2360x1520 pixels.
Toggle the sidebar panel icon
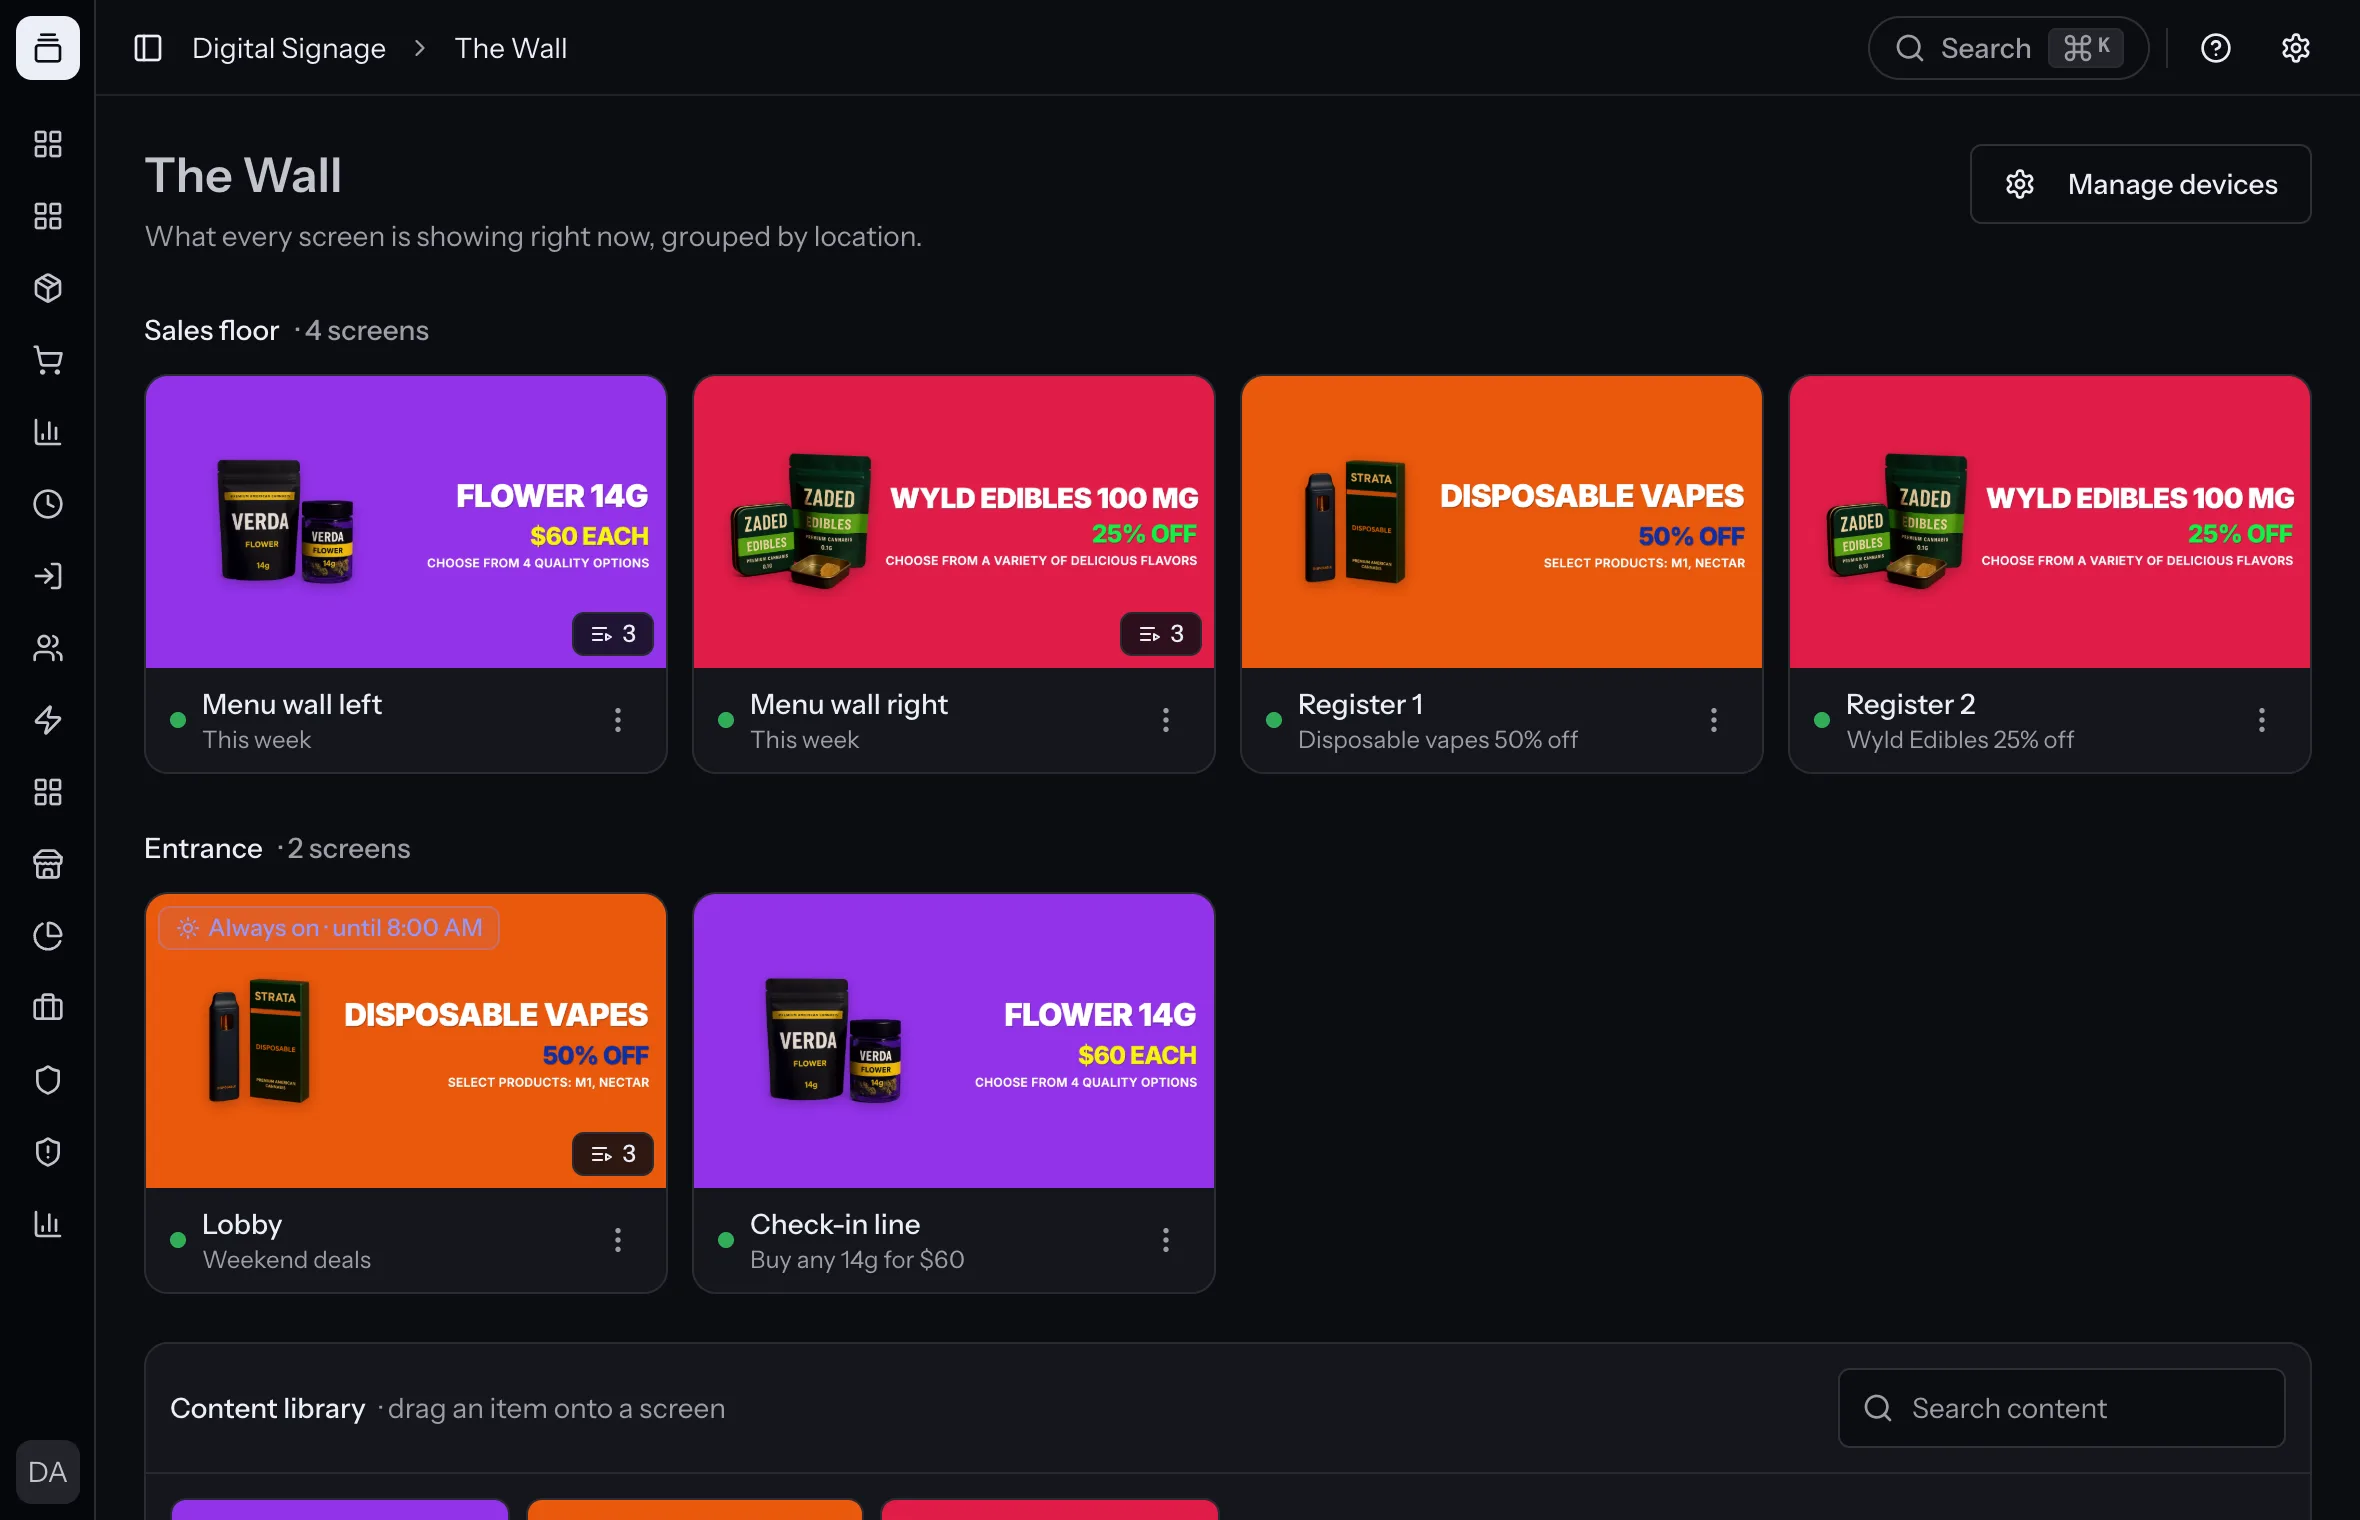point(148,48)
